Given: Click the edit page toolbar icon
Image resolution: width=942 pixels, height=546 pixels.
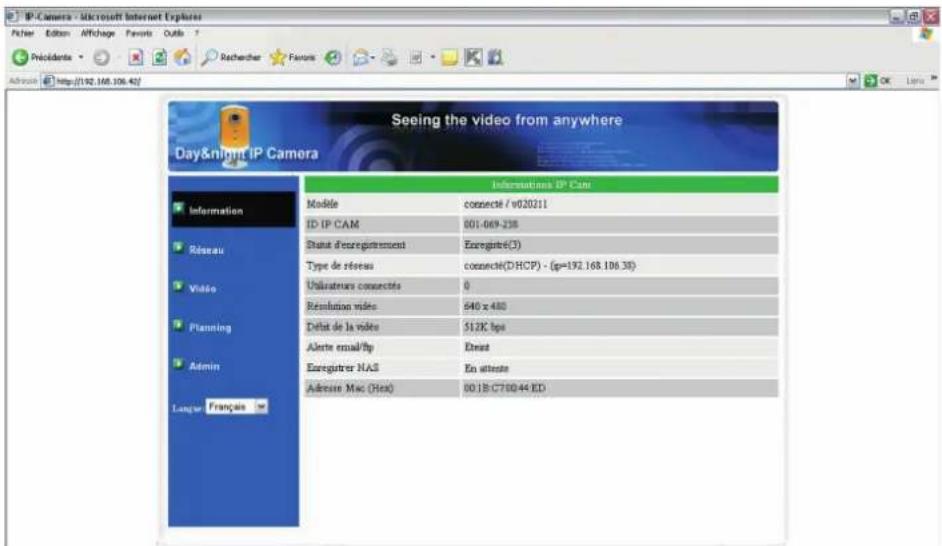Looking at the screenshot, I should pos(416,58).
